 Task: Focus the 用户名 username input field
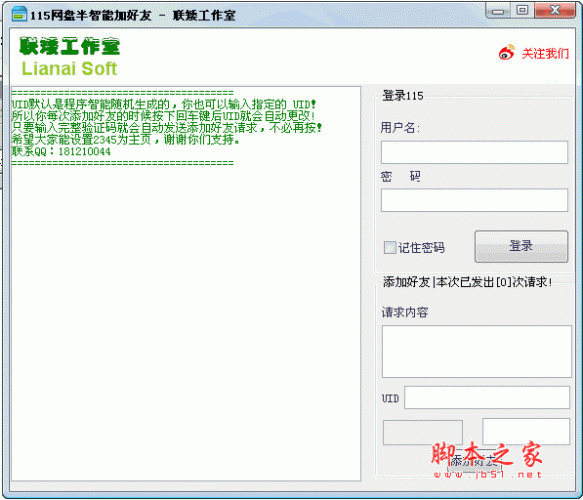[474, 152]
